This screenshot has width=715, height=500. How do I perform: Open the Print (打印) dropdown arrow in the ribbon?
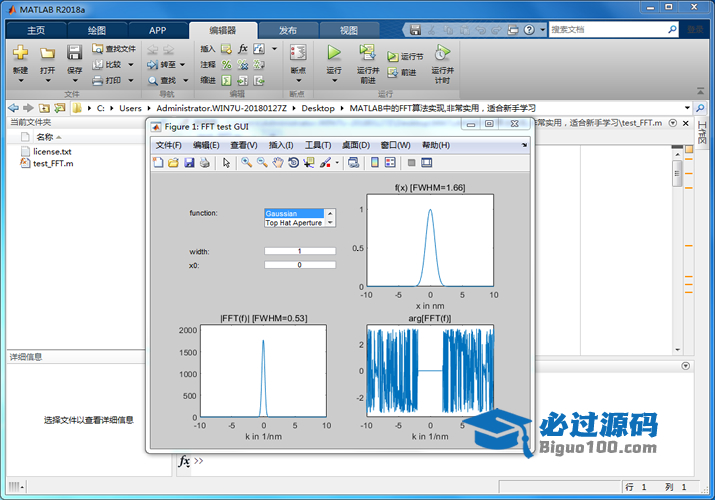[x=131, y=81]
